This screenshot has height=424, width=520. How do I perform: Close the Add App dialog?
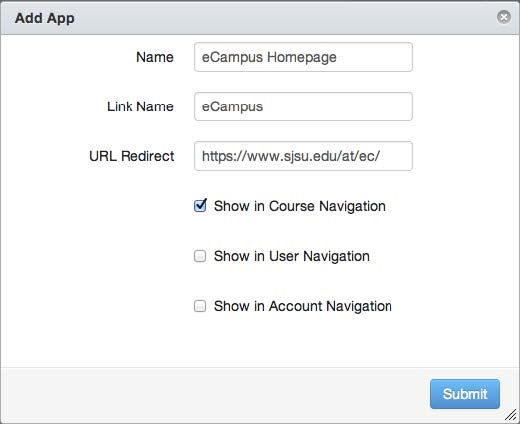pyautogui.click(x=504, y=17)
